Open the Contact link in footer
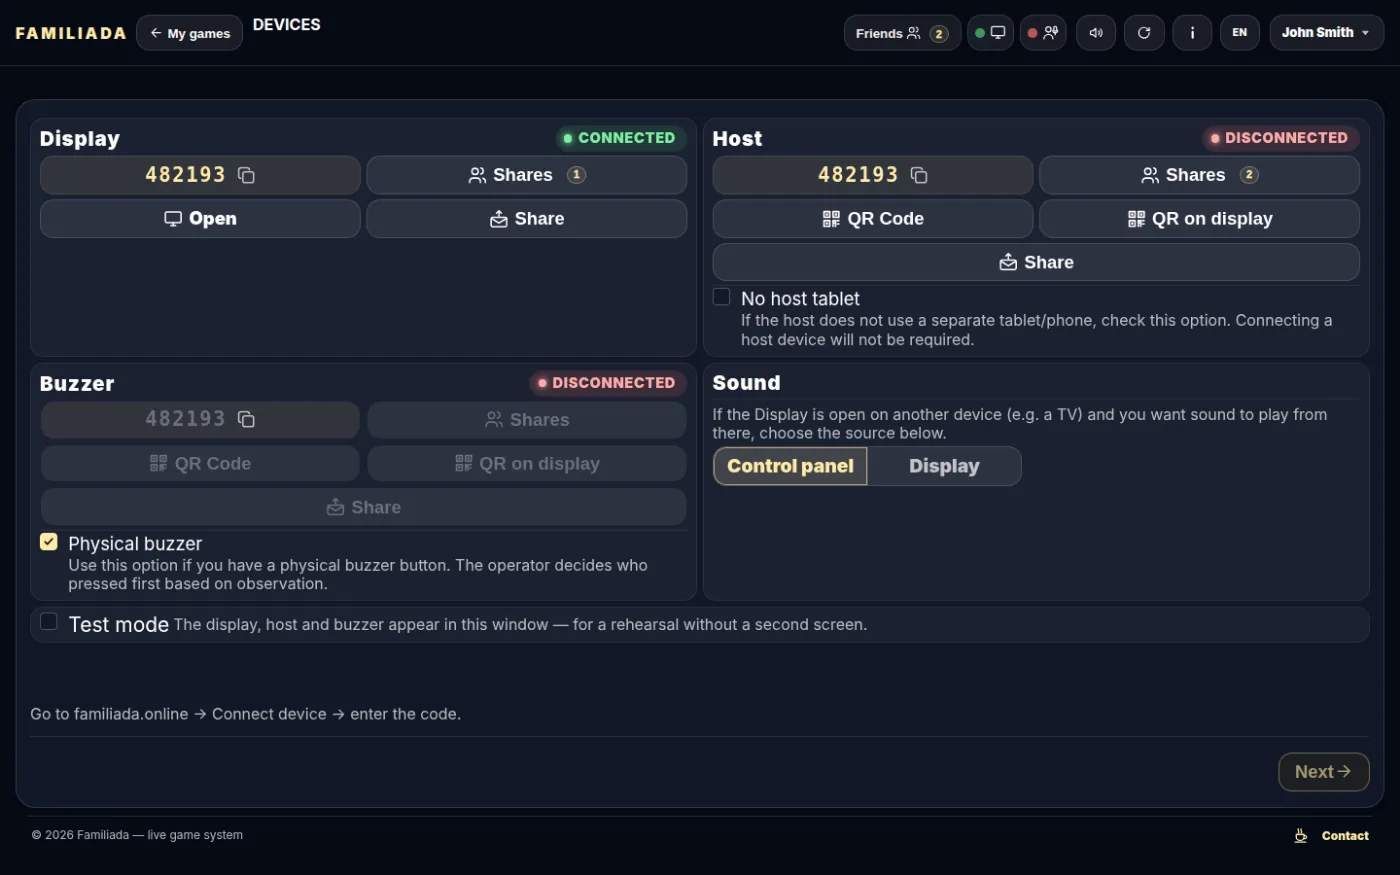Viewport: 1400px width, 875px height. pyautogui.click(x=1345, y=836)
